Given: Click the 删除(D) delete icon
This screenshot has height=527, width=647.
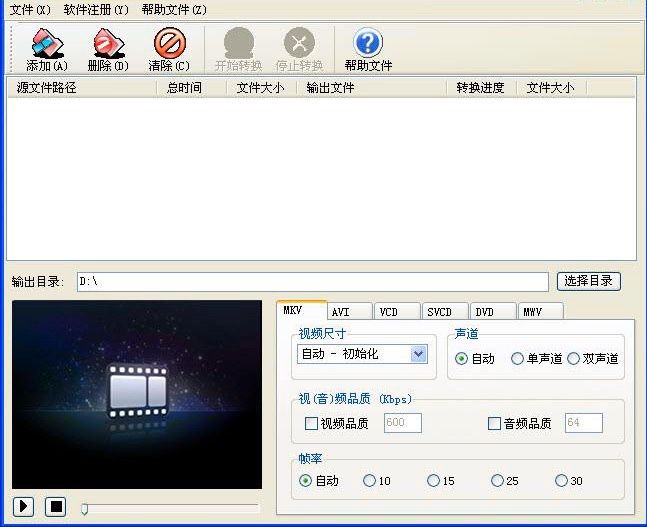Looking at the screenshot, I should click(109, 43).
